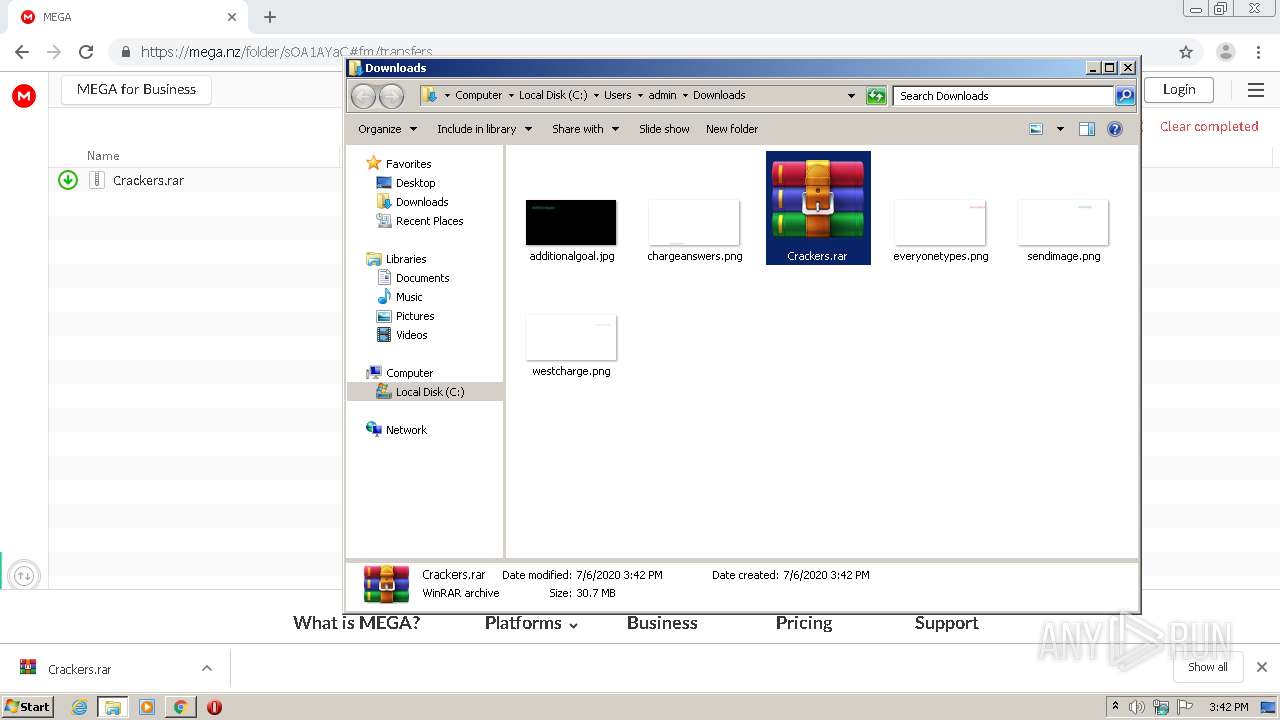Select westcharge.png file
The image size is (1280, 720).
(571, 345)
